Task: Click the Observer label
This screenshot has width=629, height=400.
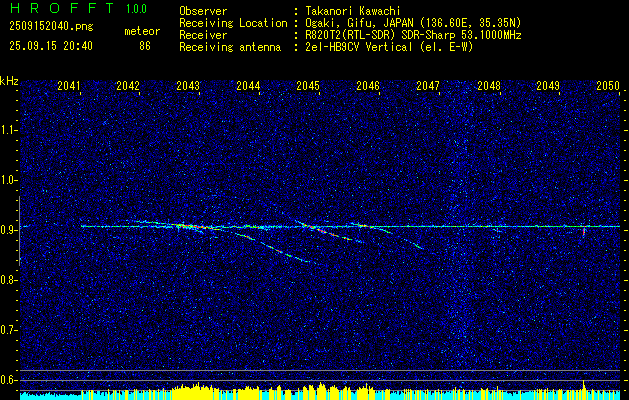Action: point(203,11)
